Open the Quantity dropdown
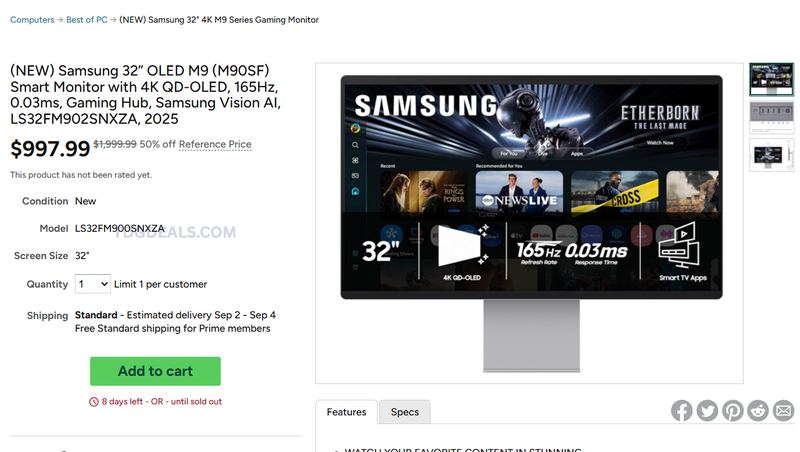The image size is (800, 452). pyautogui.click(x=92, y=284)
